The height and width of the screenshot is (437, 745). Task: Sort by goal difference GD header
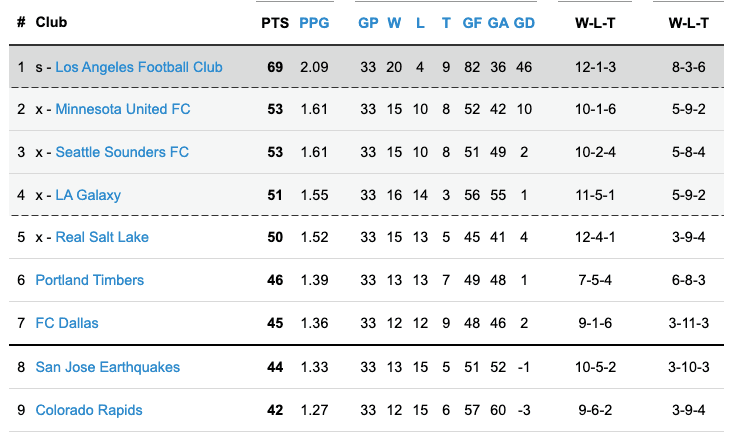[x=524, y=22]
